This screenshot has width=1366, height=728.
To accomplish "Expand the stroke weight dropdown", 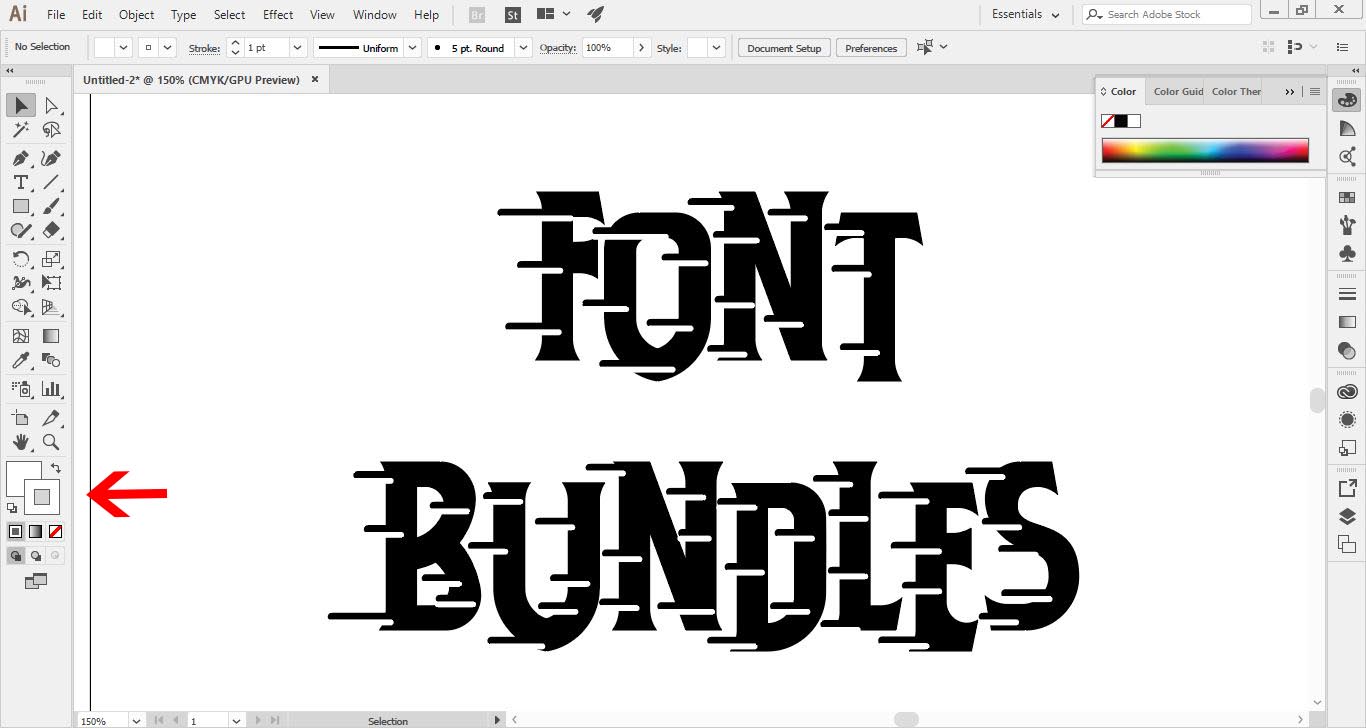I will pyautogui.click(x=298, y=47).
